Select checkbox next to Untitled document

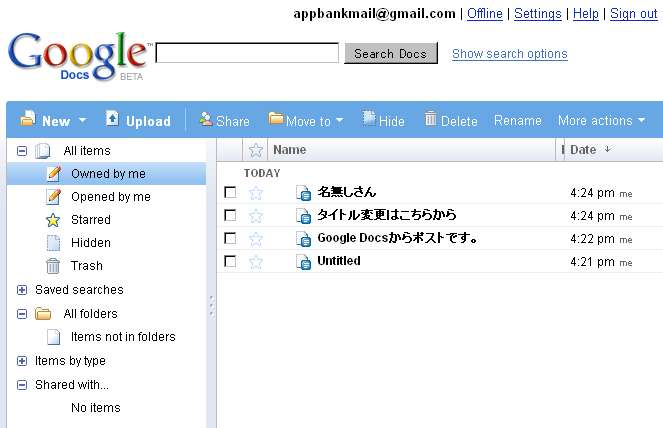coord(230,261)
